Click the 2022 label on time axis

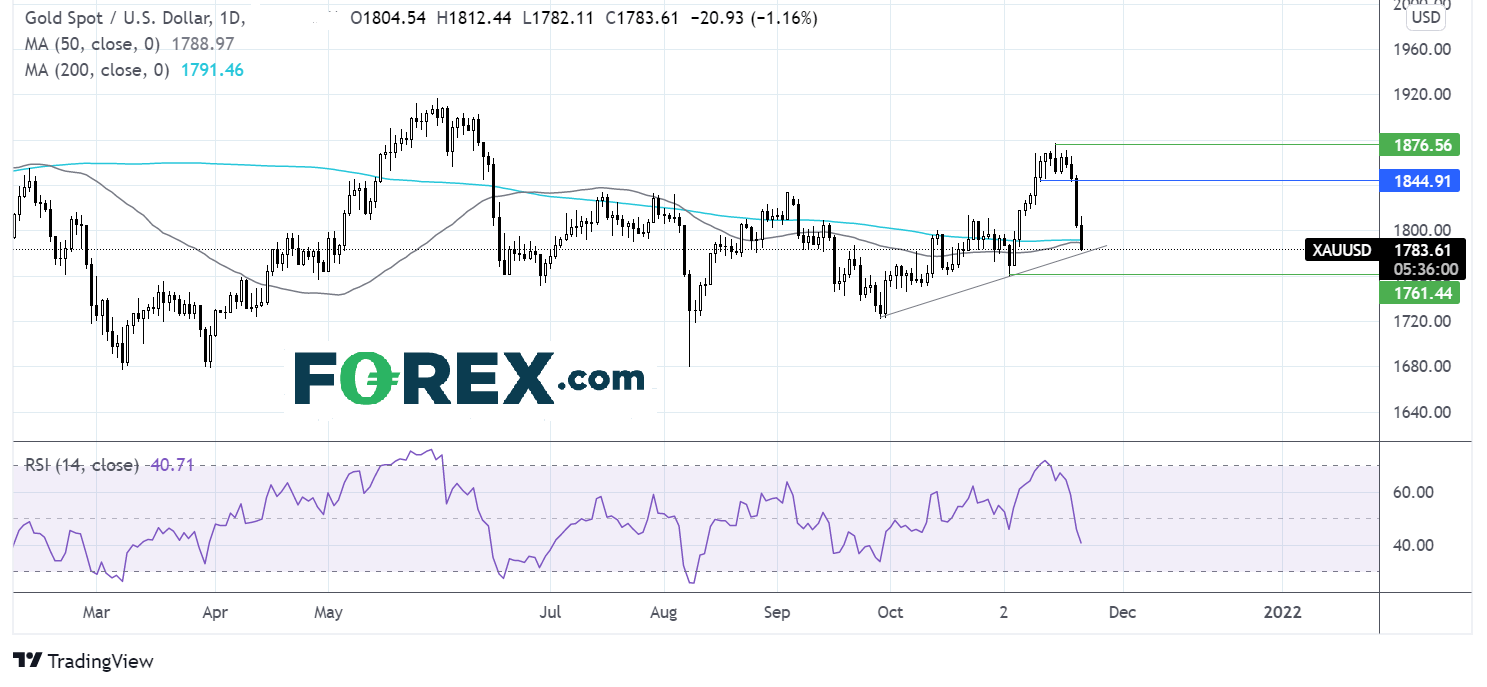click(x=1282, y=612)
